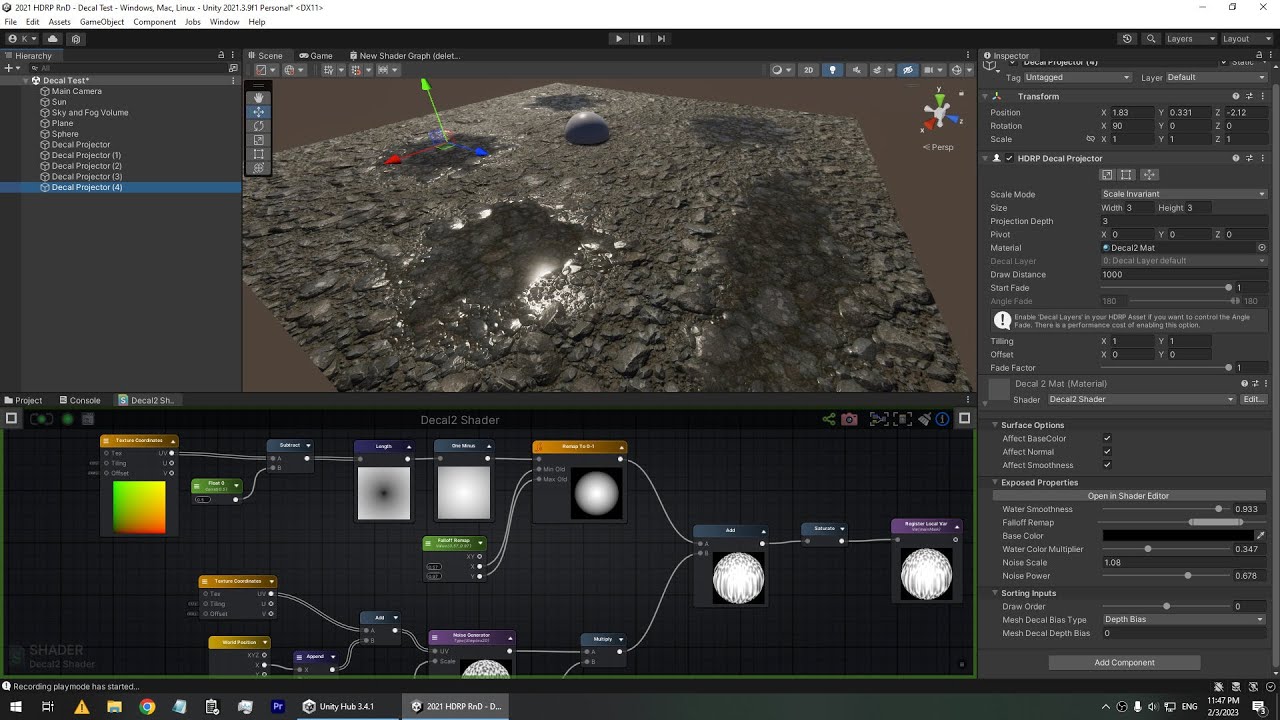This screenshot has width=1280, height=720.
Task: Select the Rotate tool in Scene toolbar
Action: click(x=258, y=126)
